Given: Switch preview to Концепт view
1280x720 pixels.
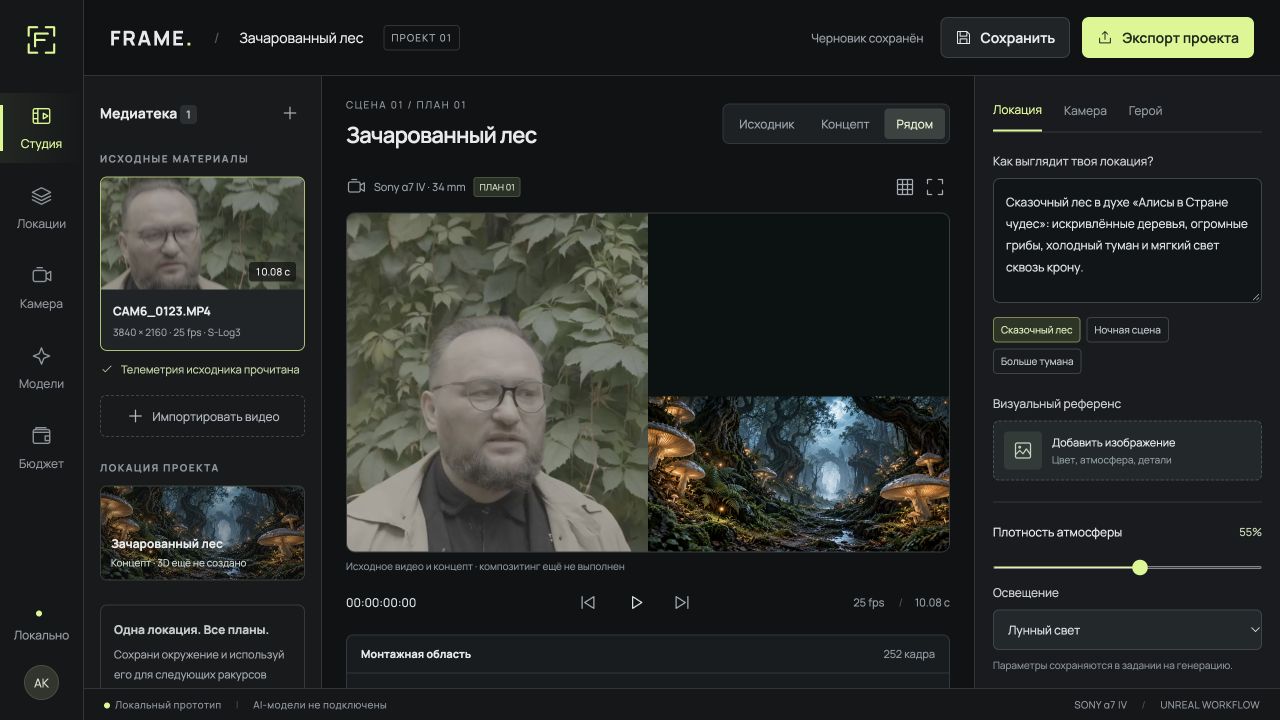Looking at the screenshot, I should [x=845, y=124].
